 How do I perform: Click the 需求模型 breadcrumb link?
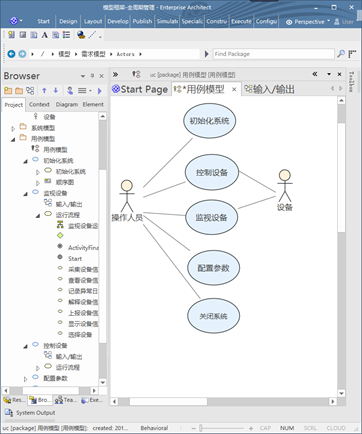tap(93, 54)
